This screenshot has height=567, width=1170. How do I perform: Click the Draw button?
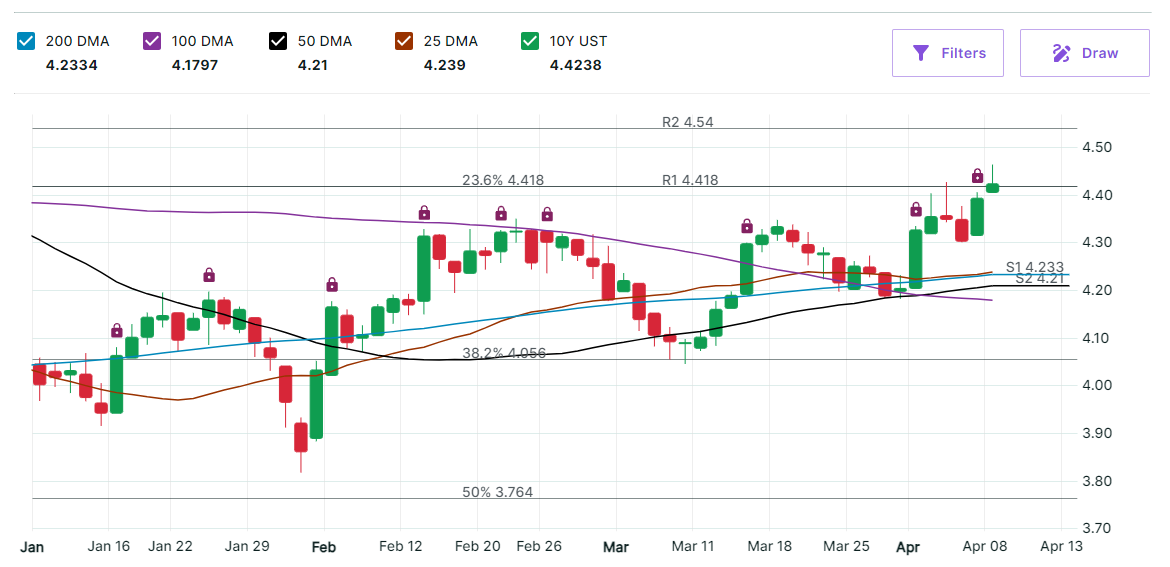1085,53
